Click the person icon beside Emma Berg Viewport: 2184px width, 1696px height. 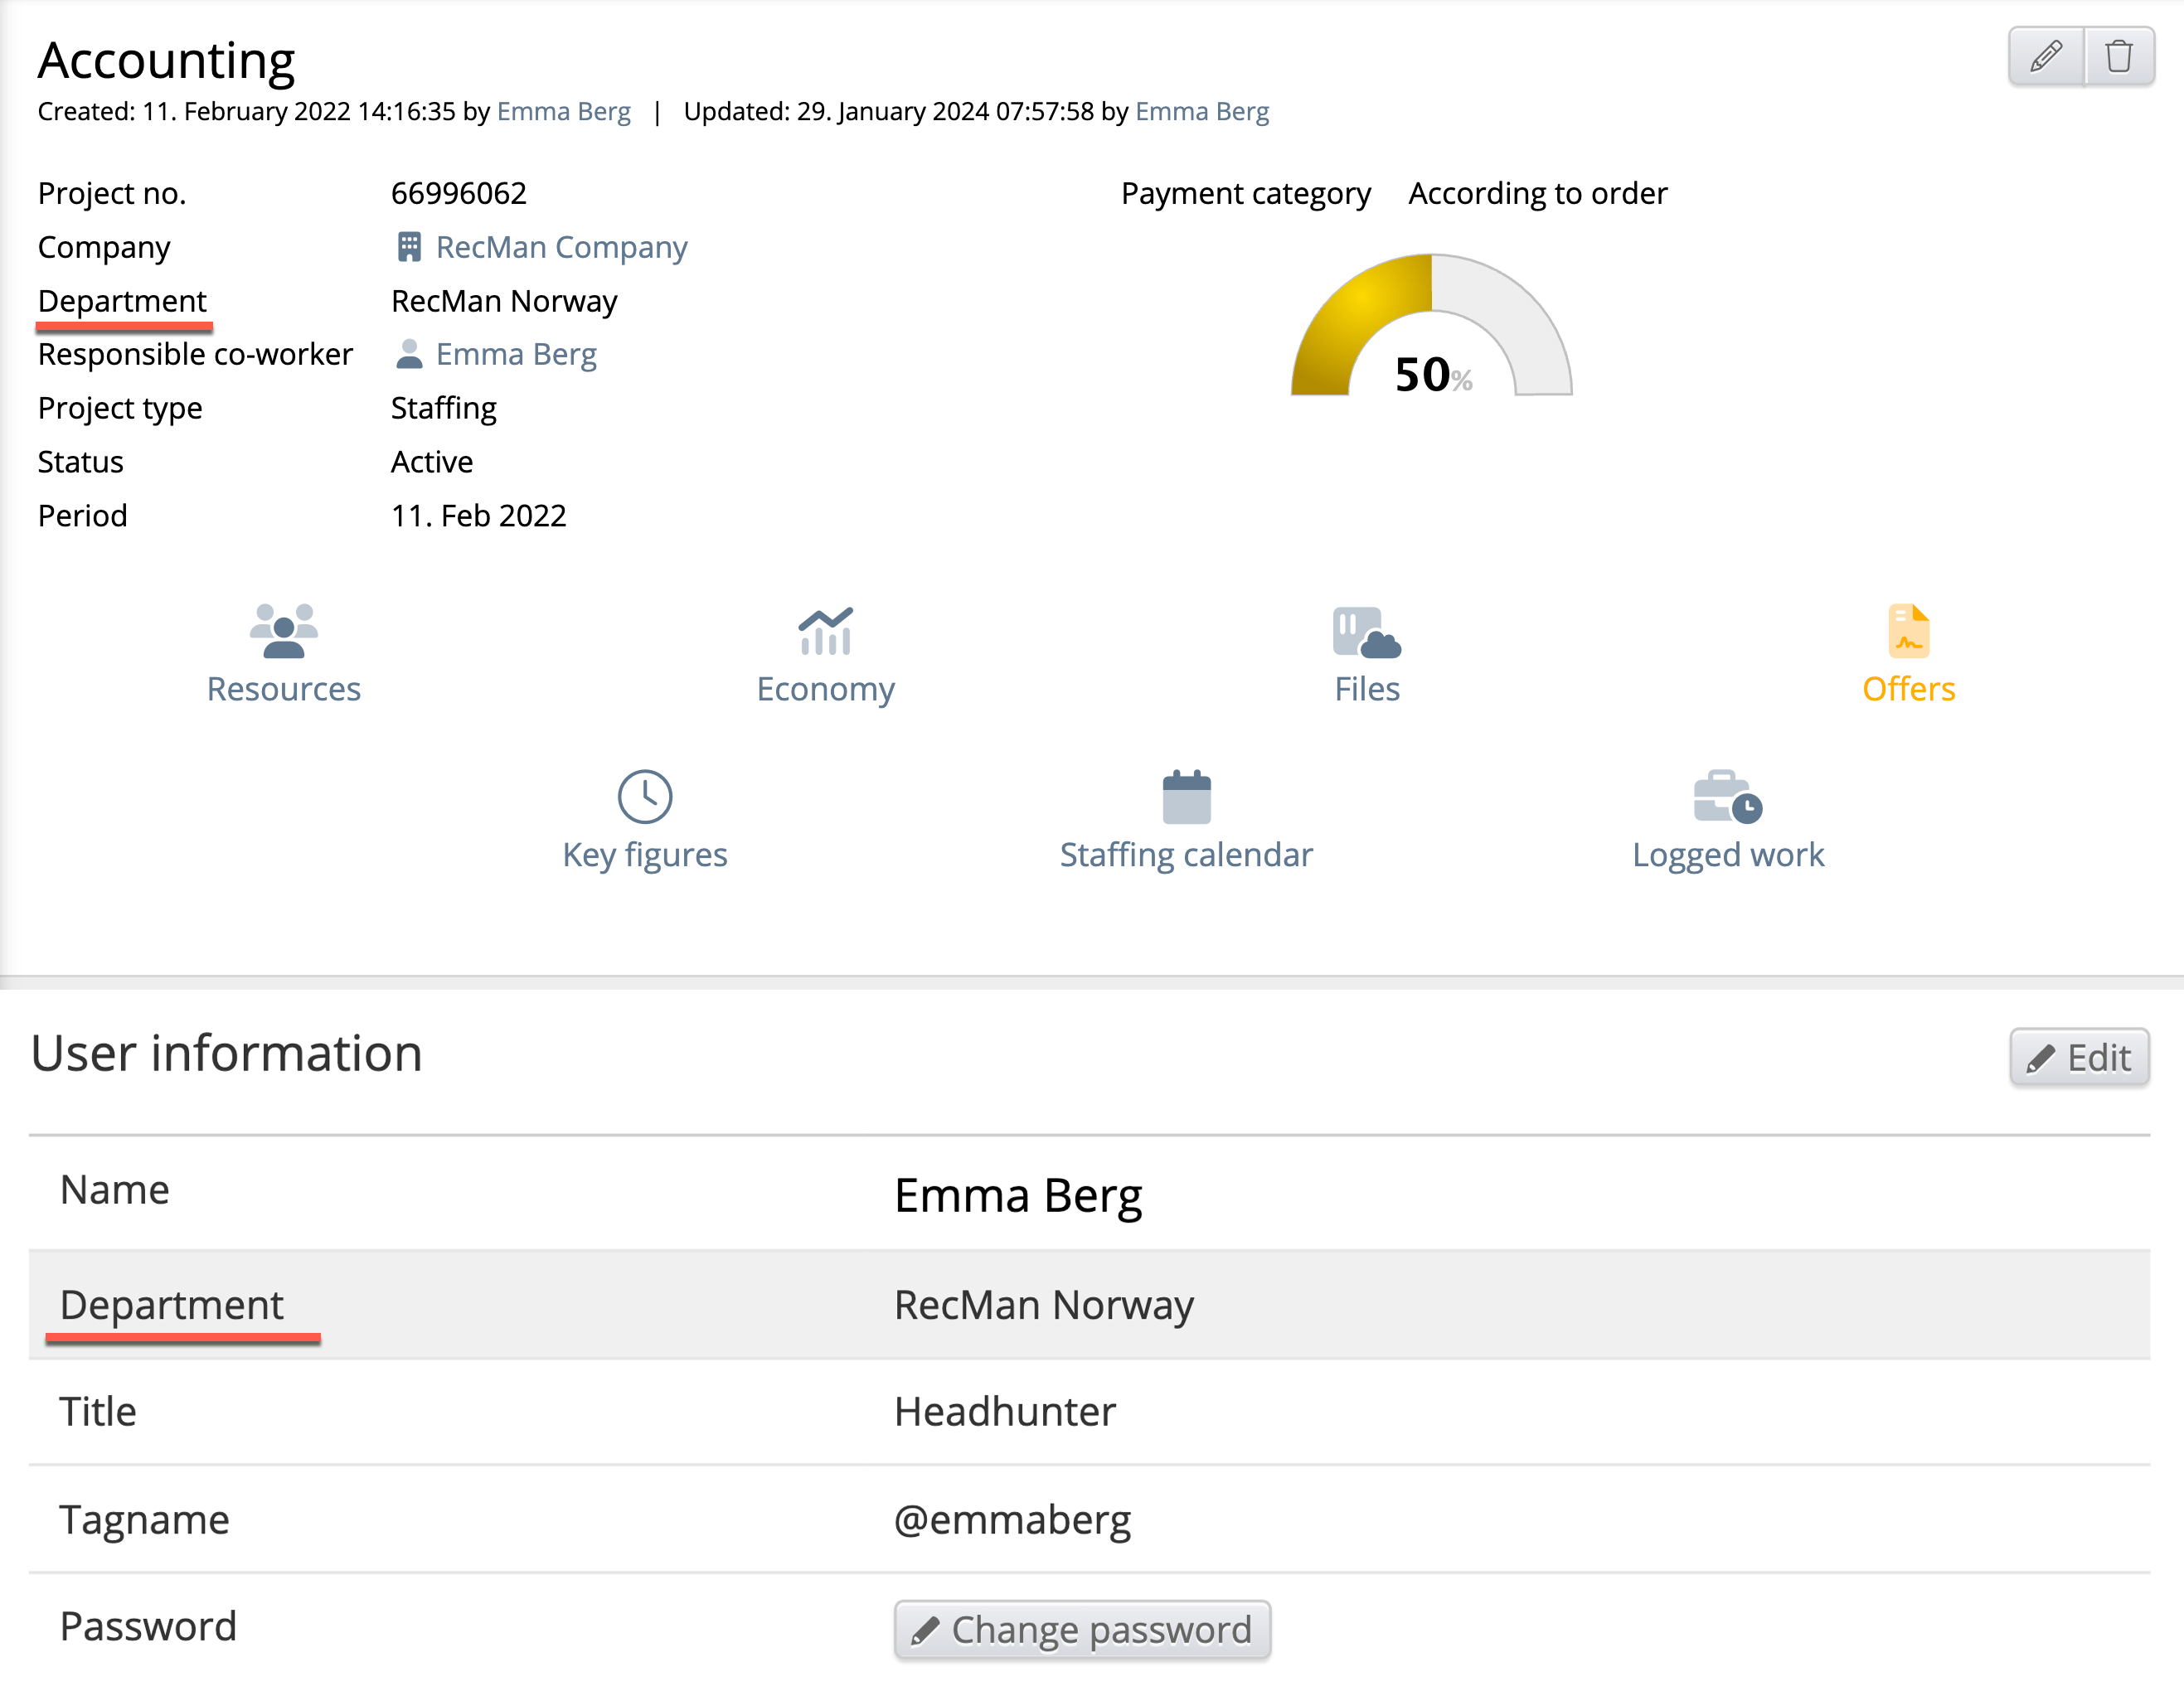coord(409,354)
